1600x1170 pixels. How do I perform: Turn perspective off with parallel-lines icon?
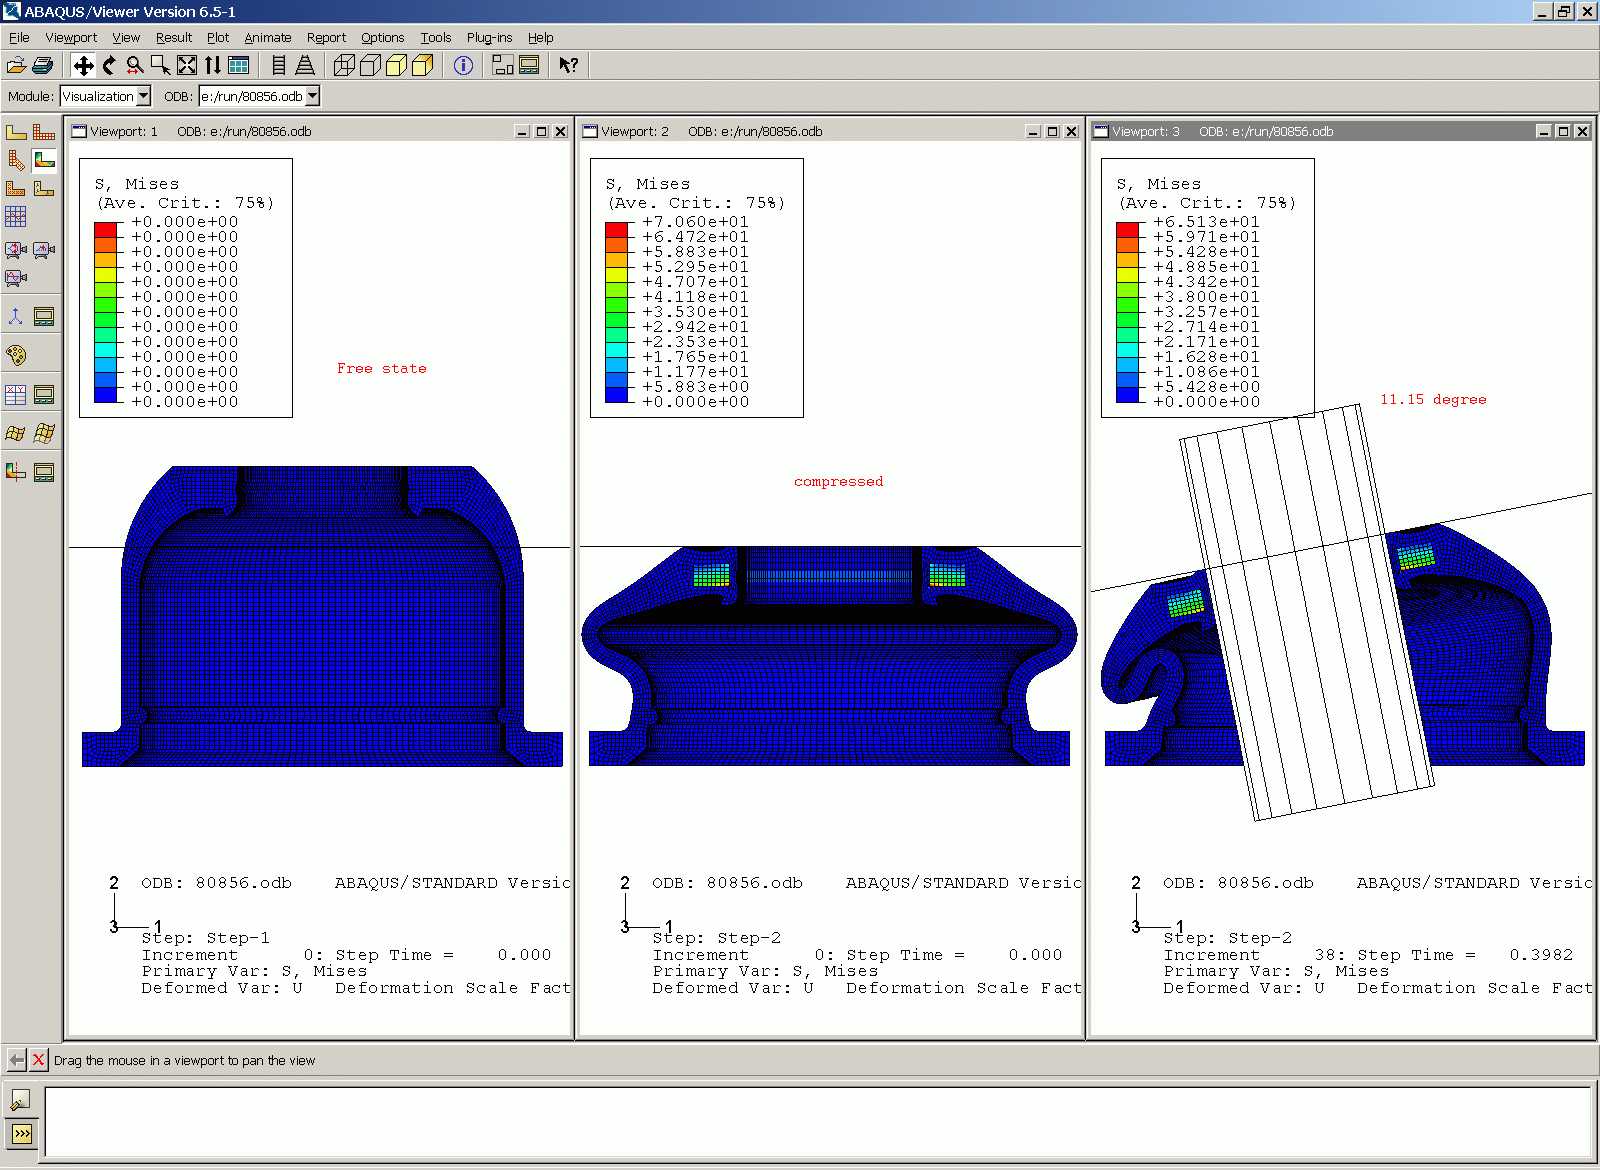tap(279, 66)
